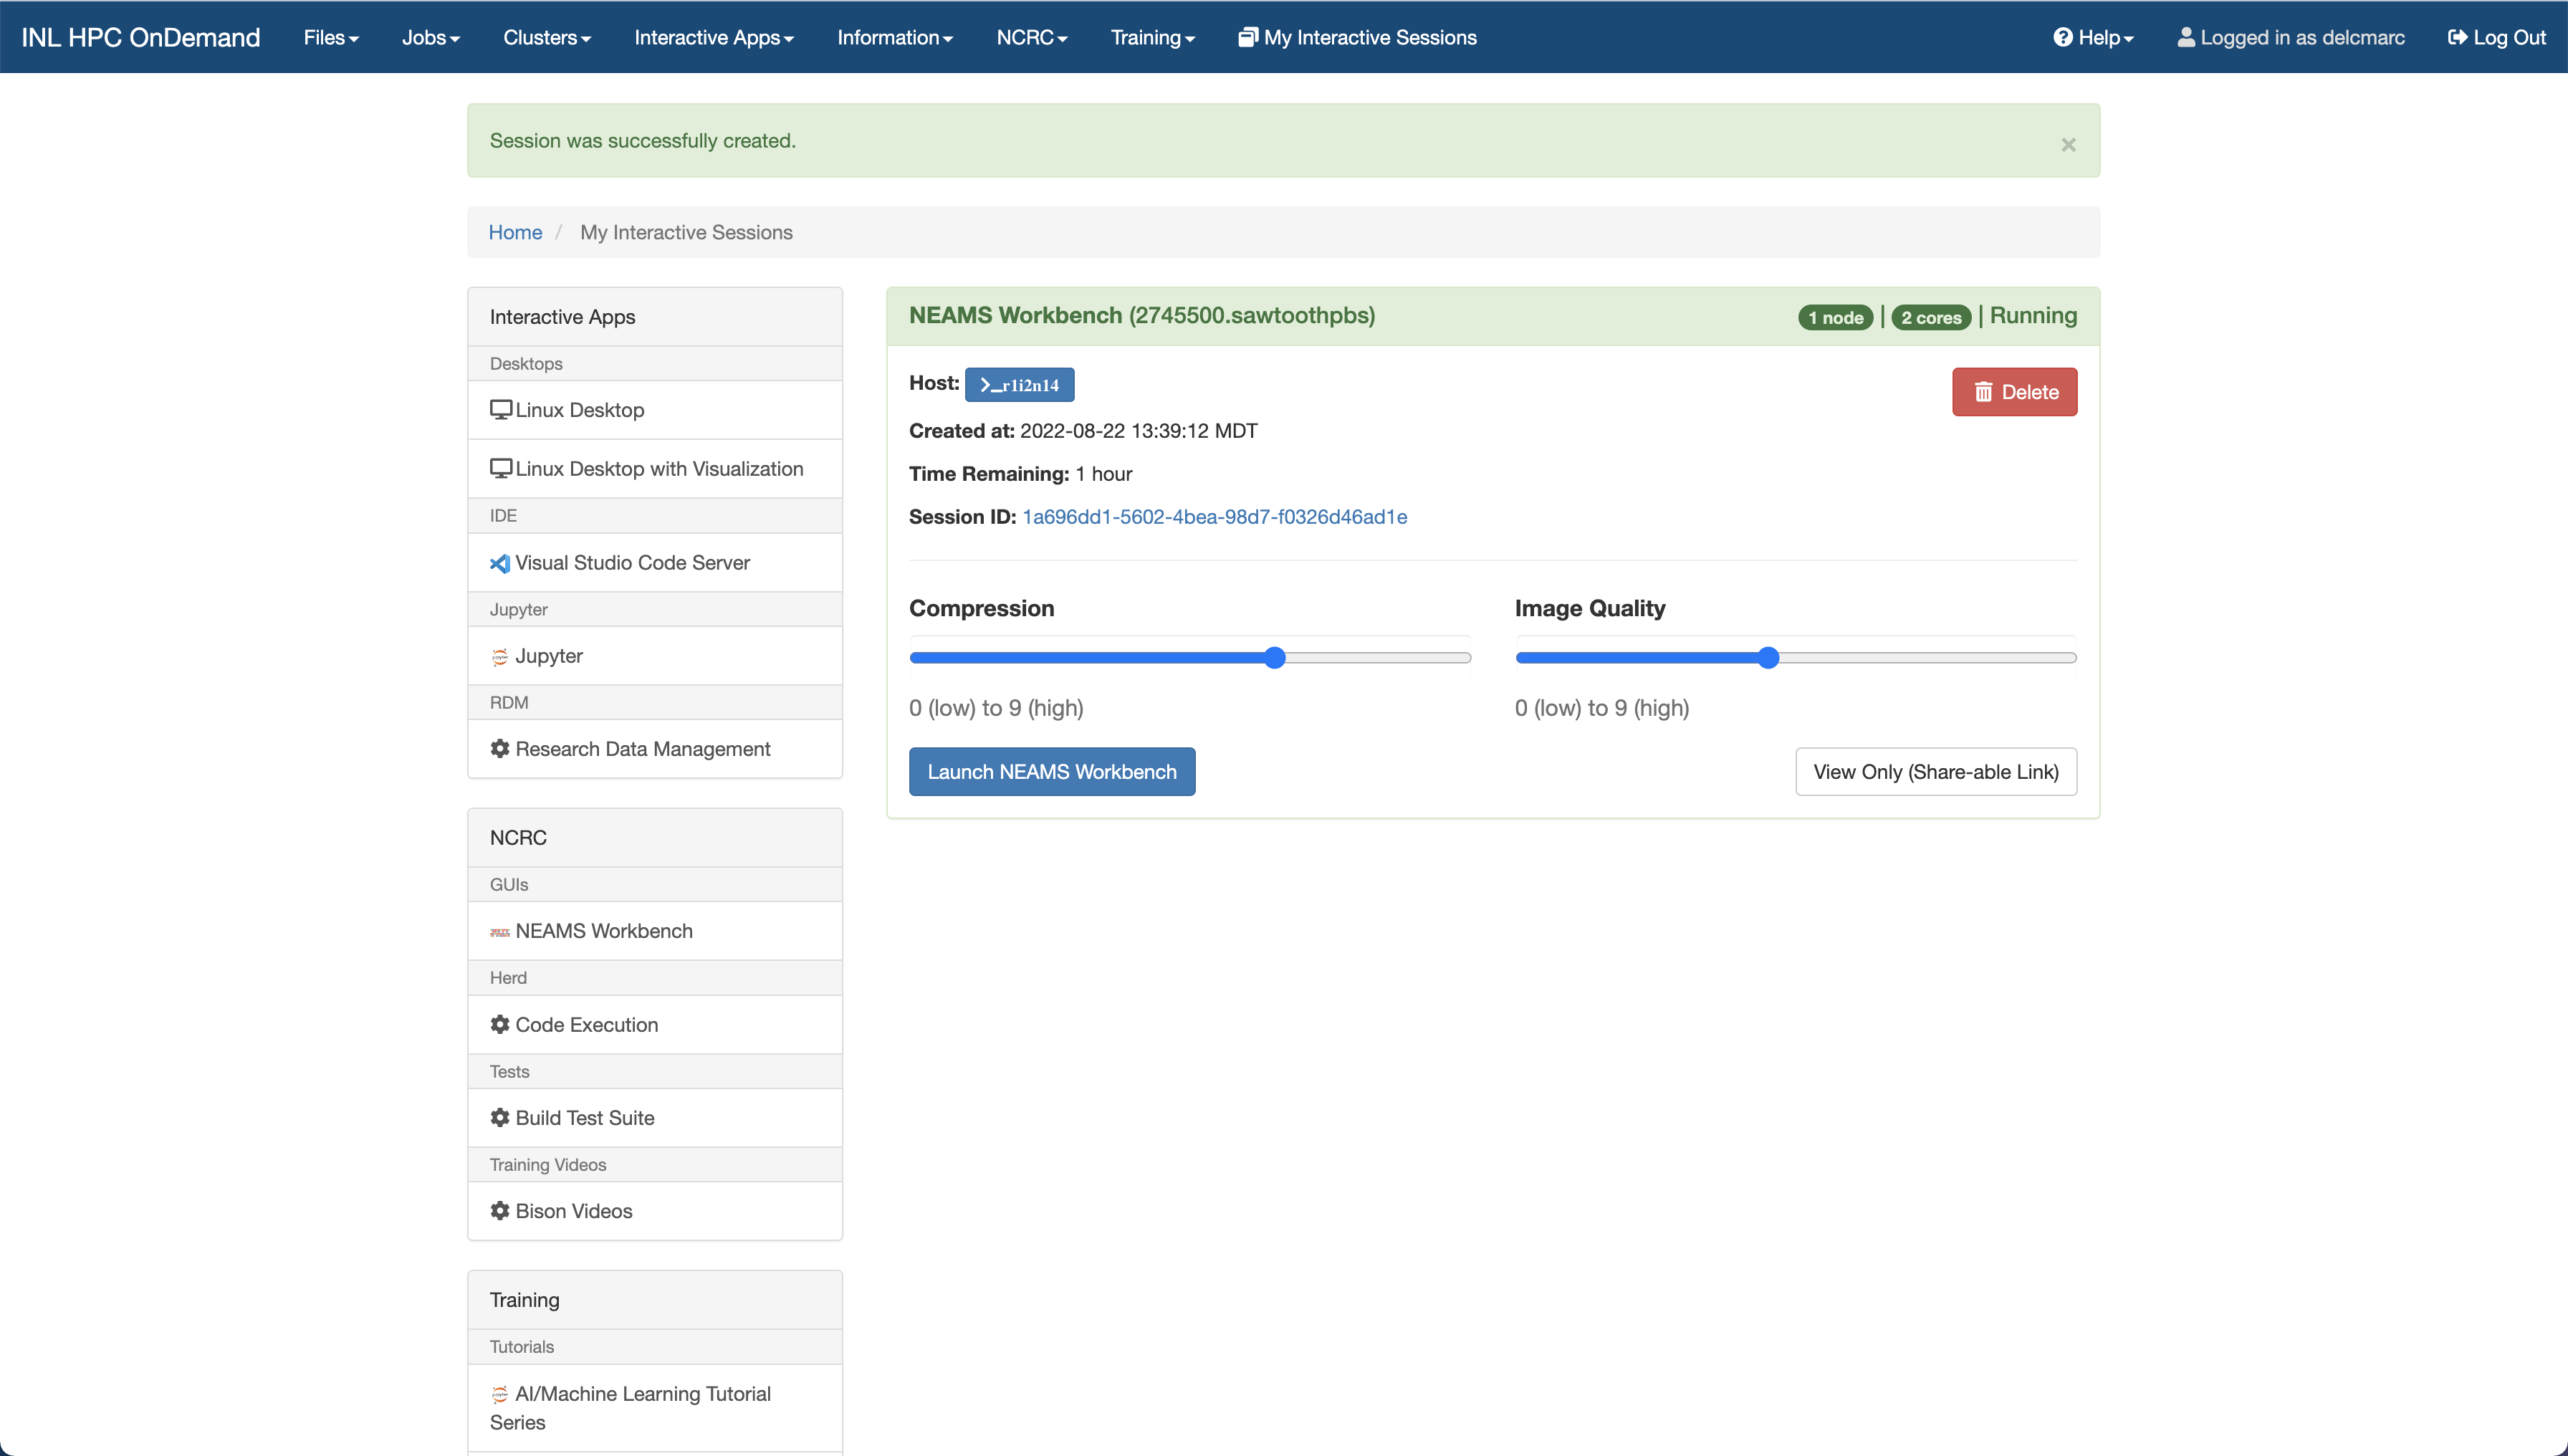Screen dimensions: 2568x1456
Task: Click the NEAMS Workbench session title
Action: point(1142,315)
